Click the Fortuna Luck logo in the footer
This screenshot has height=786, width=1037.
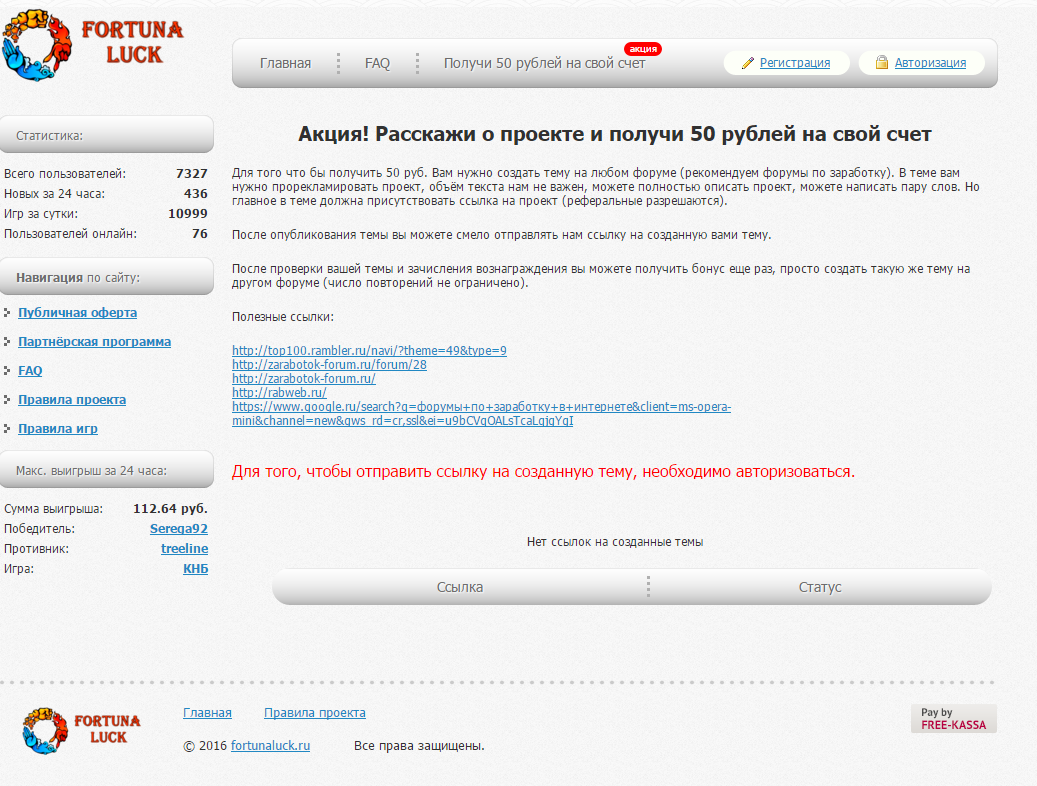(82, 730)
